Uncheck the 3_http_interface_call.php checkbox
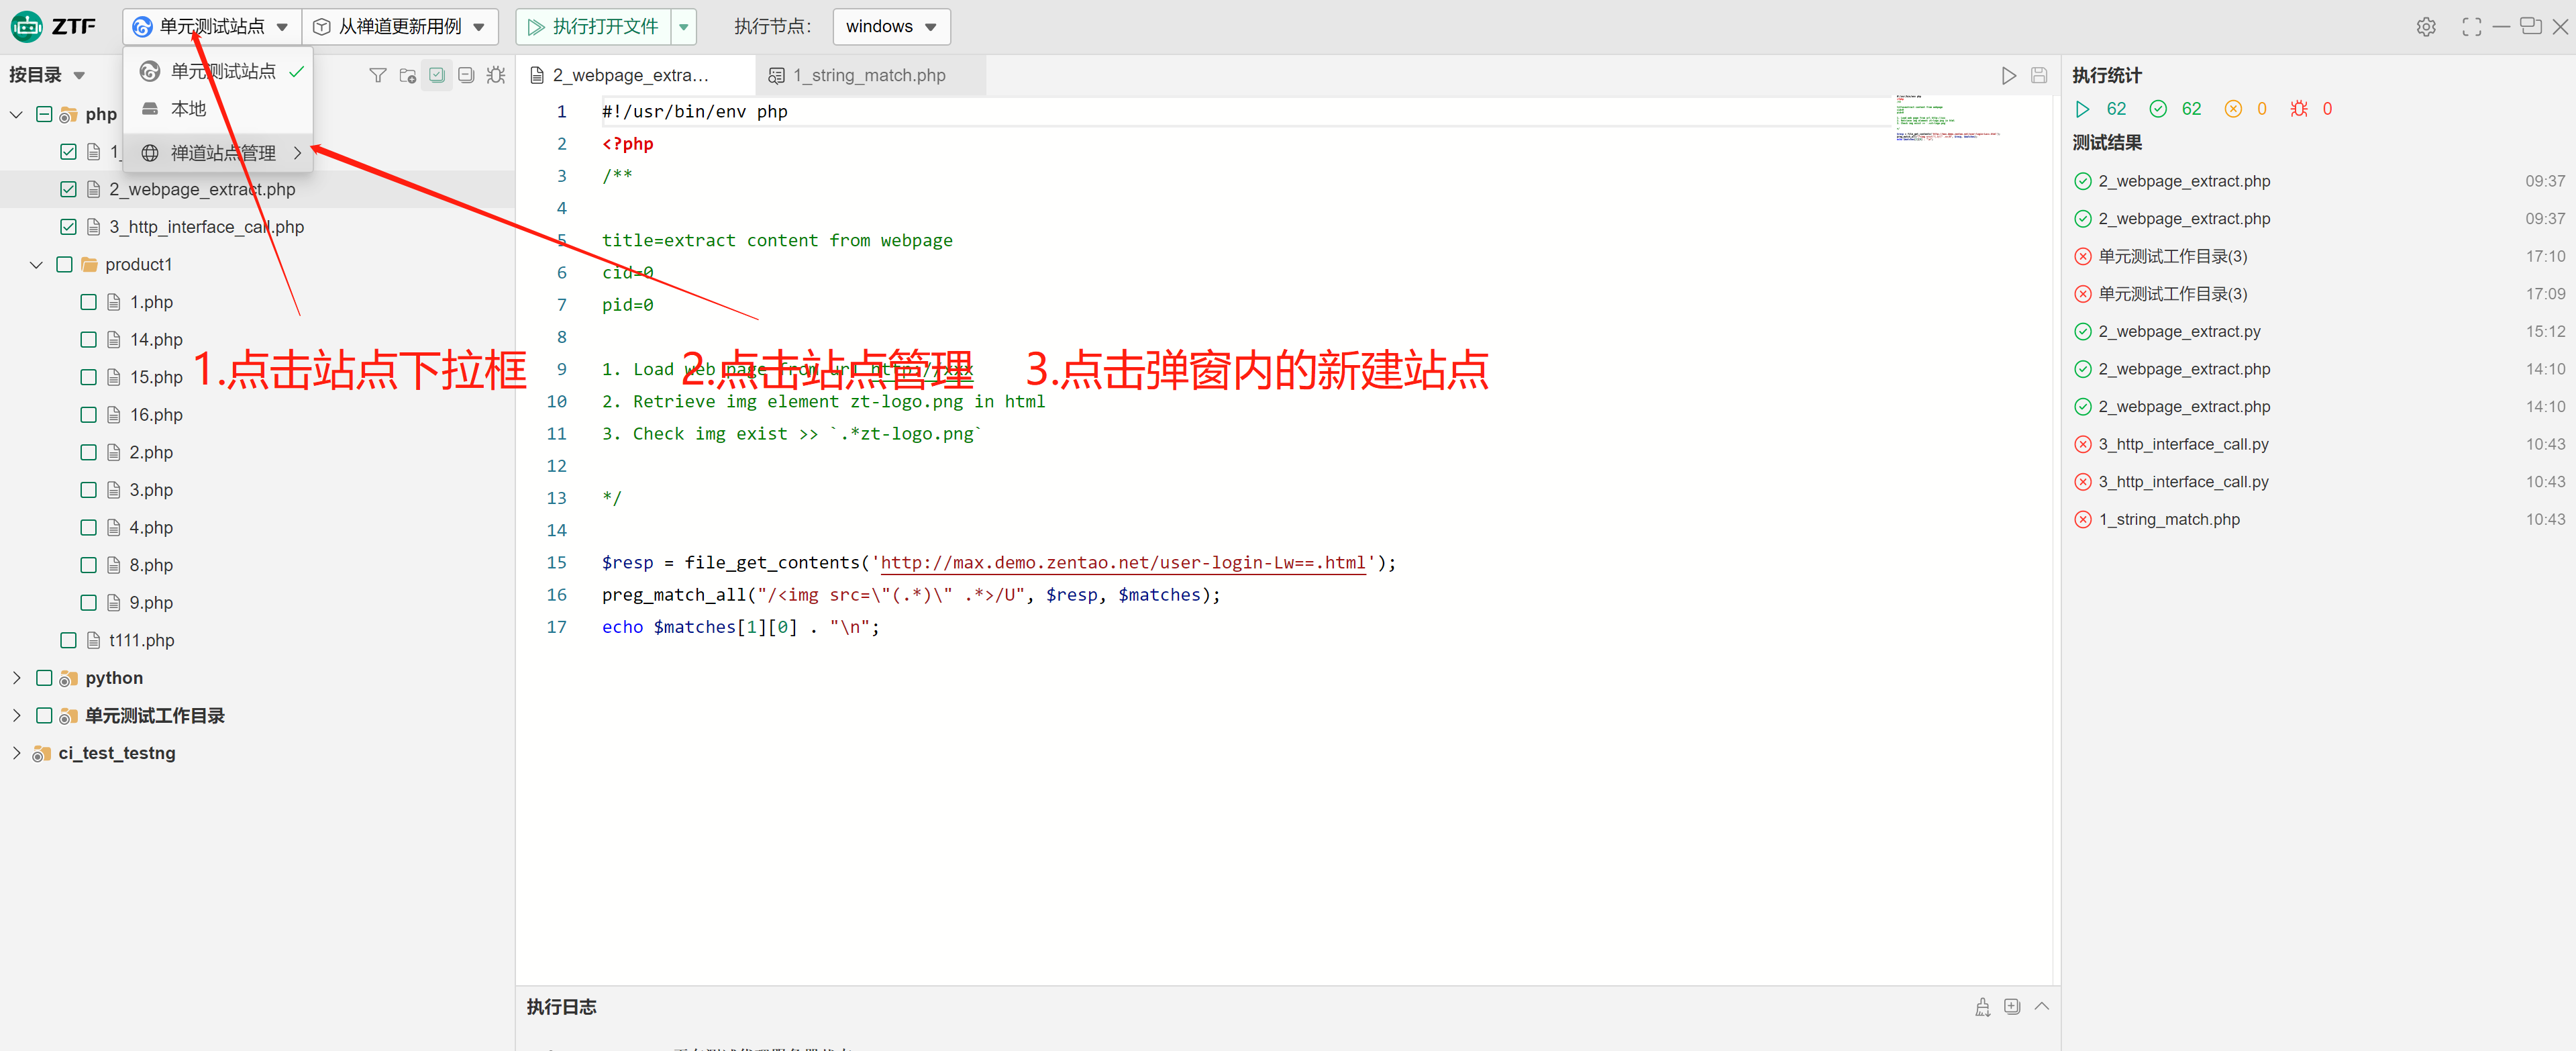2576x1051 pixels. 68,227
